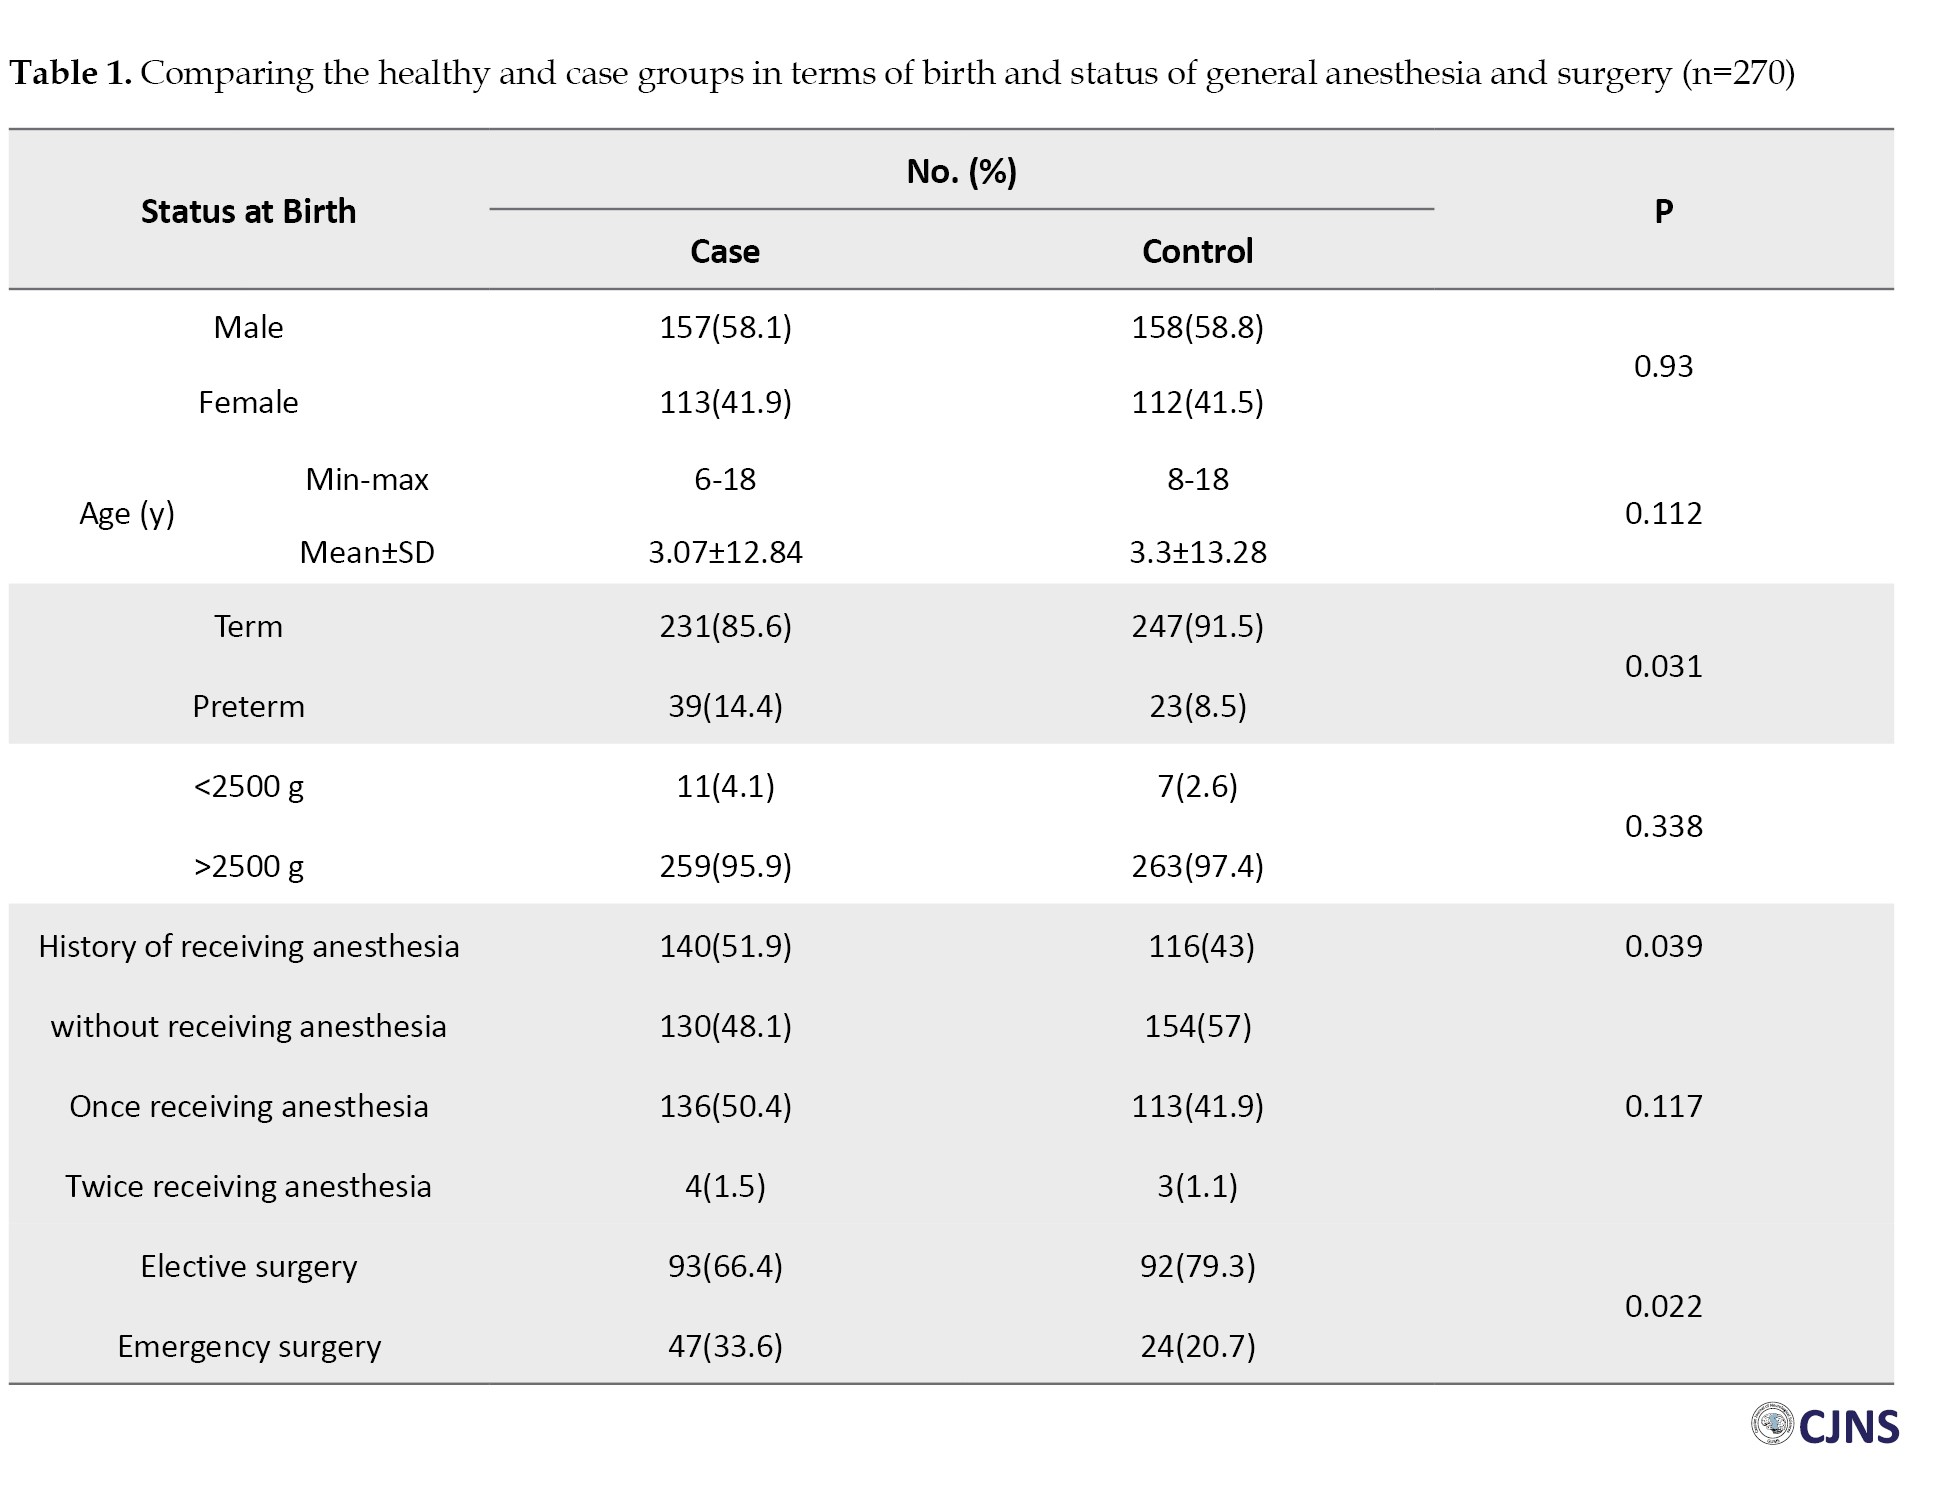Select the Twice receiving anesthesia row
The height and width of the screenshot is (1487, 1953).
pyautogui.click(x=248, y=1186)
